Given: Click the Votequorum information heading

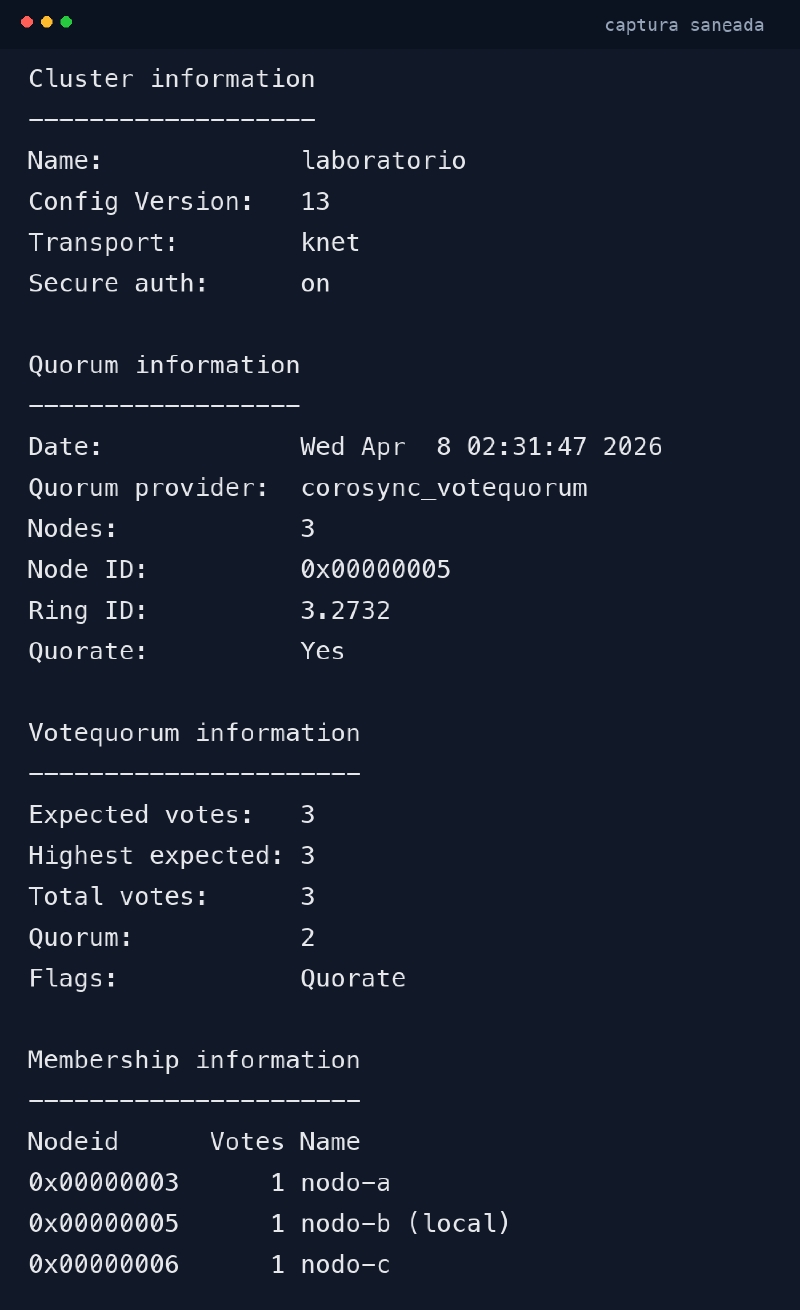Looking at the screenshot, I should coord(193,732).
